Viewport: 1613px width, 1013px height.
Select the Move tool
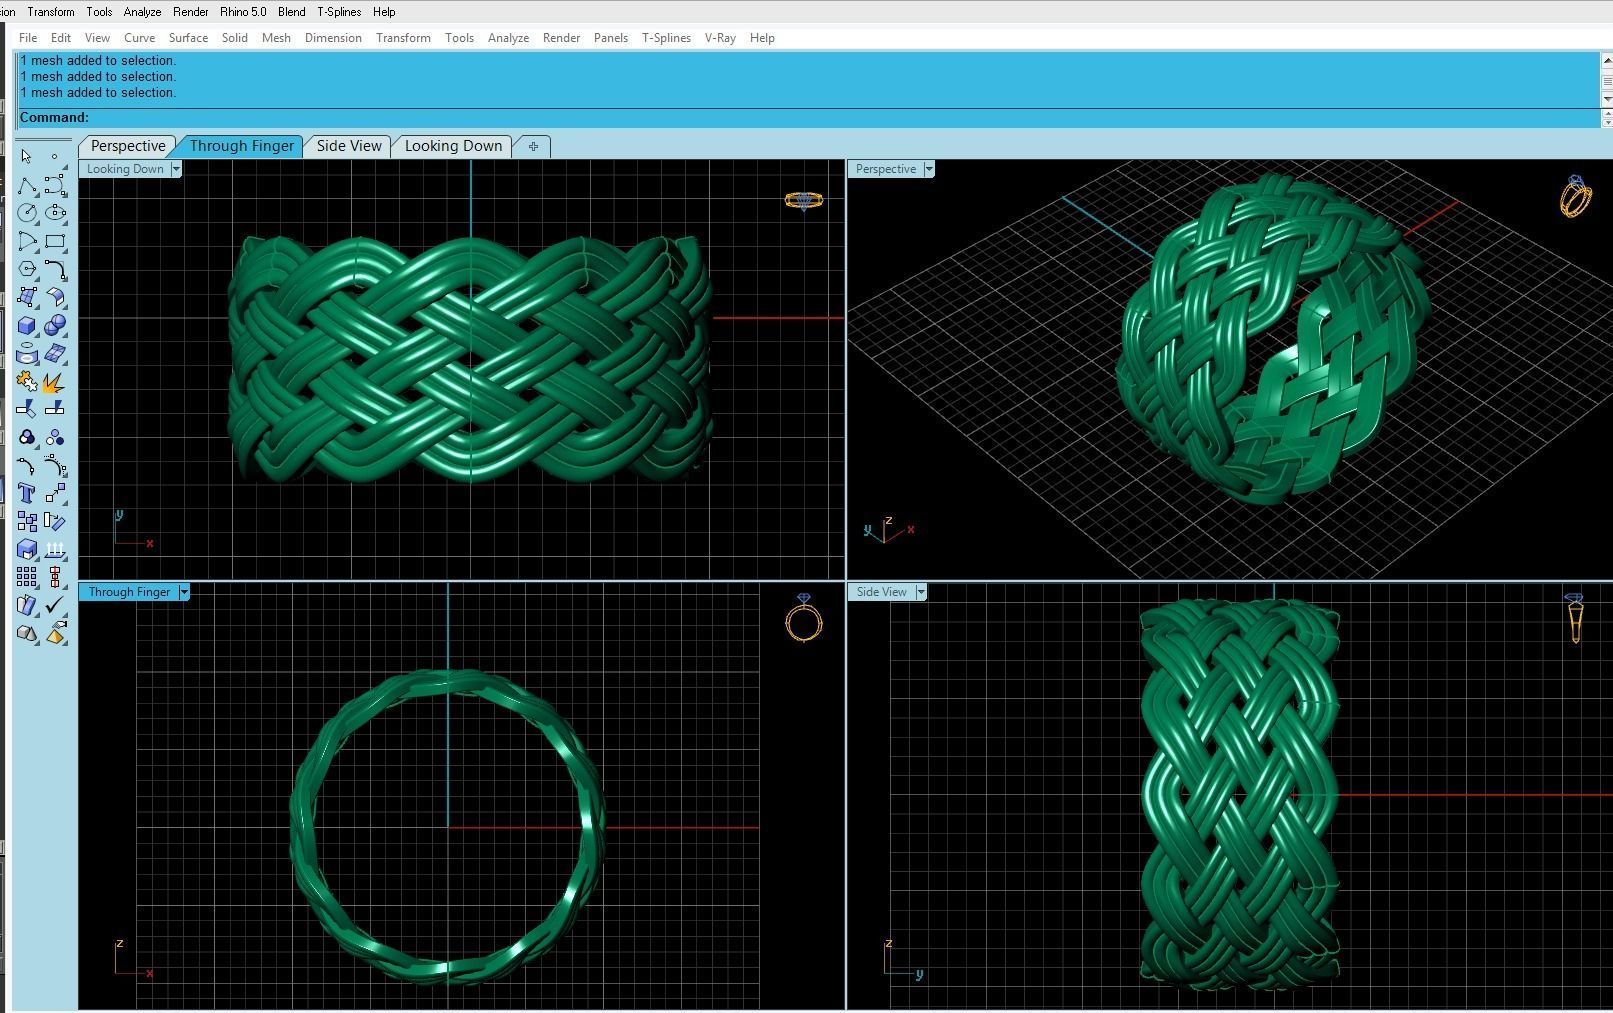click(x=55, y=493)
